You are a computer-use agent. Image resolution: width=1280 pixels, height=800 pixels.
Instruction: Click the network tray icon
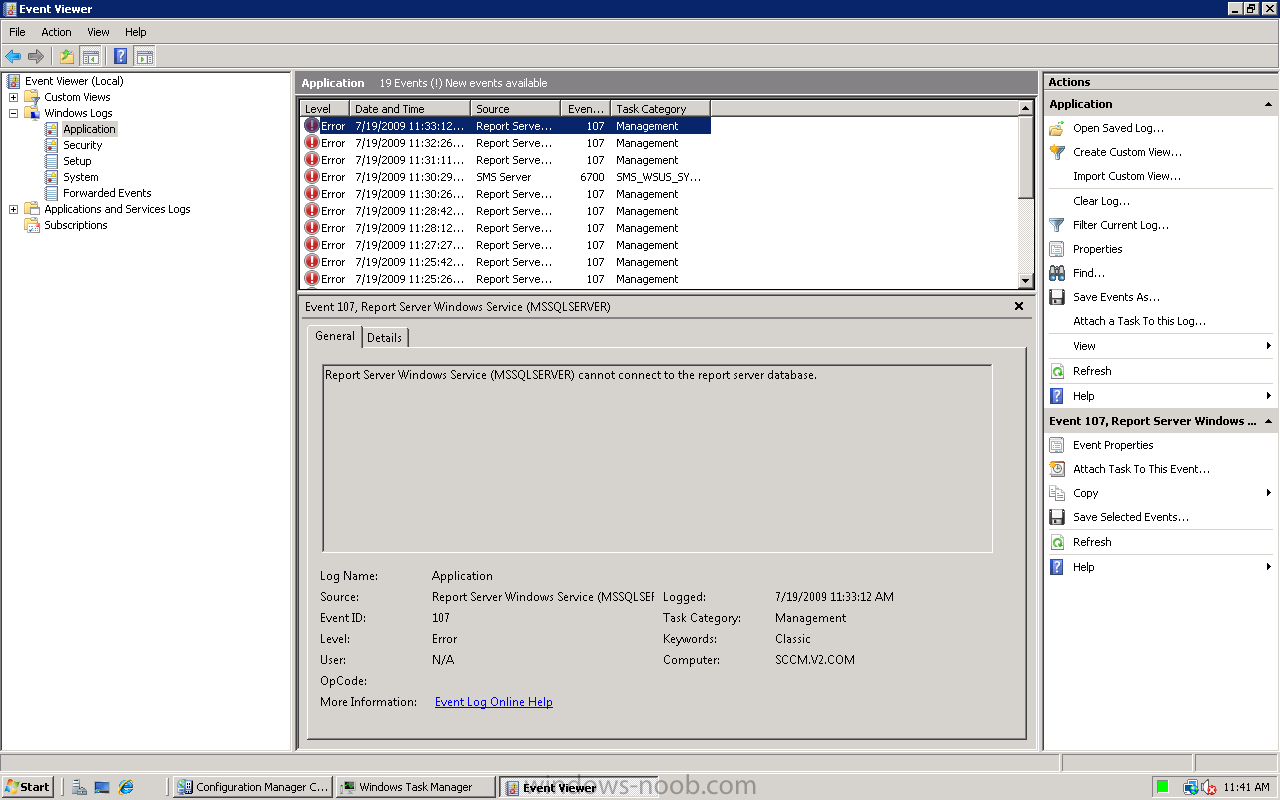click(1190, 787)
